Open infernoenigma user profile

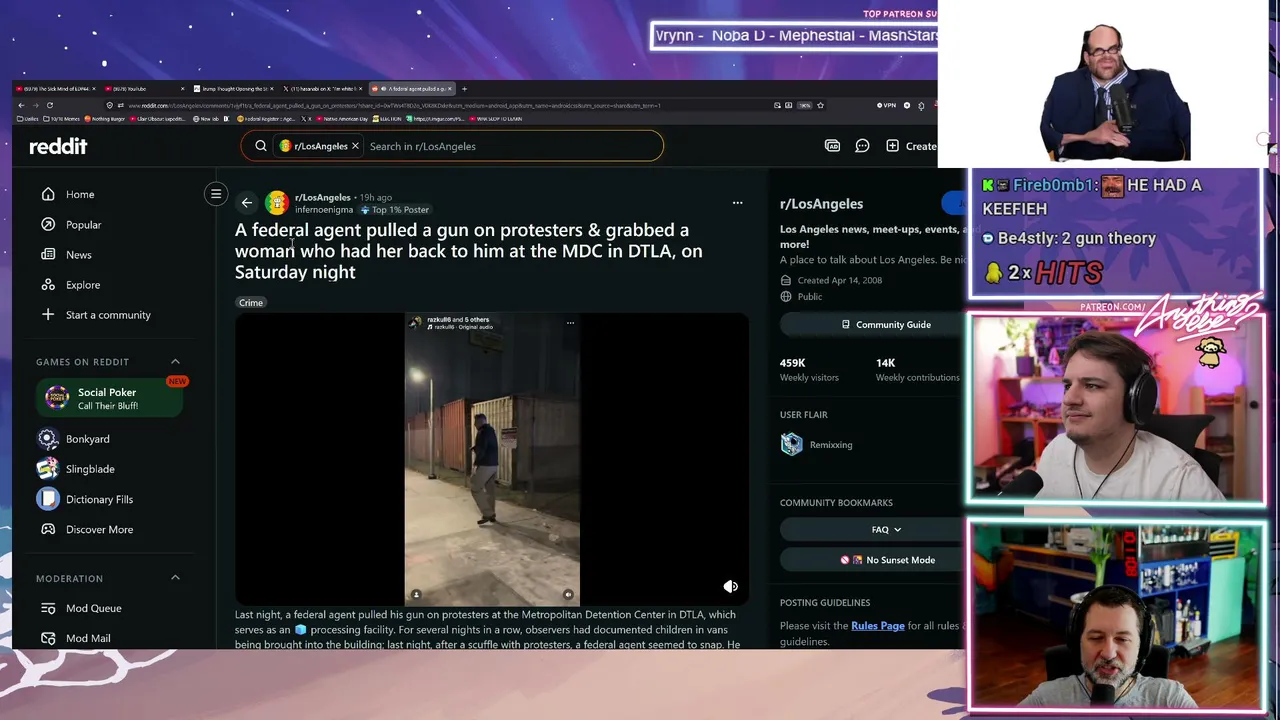click(x=324, y=210)
